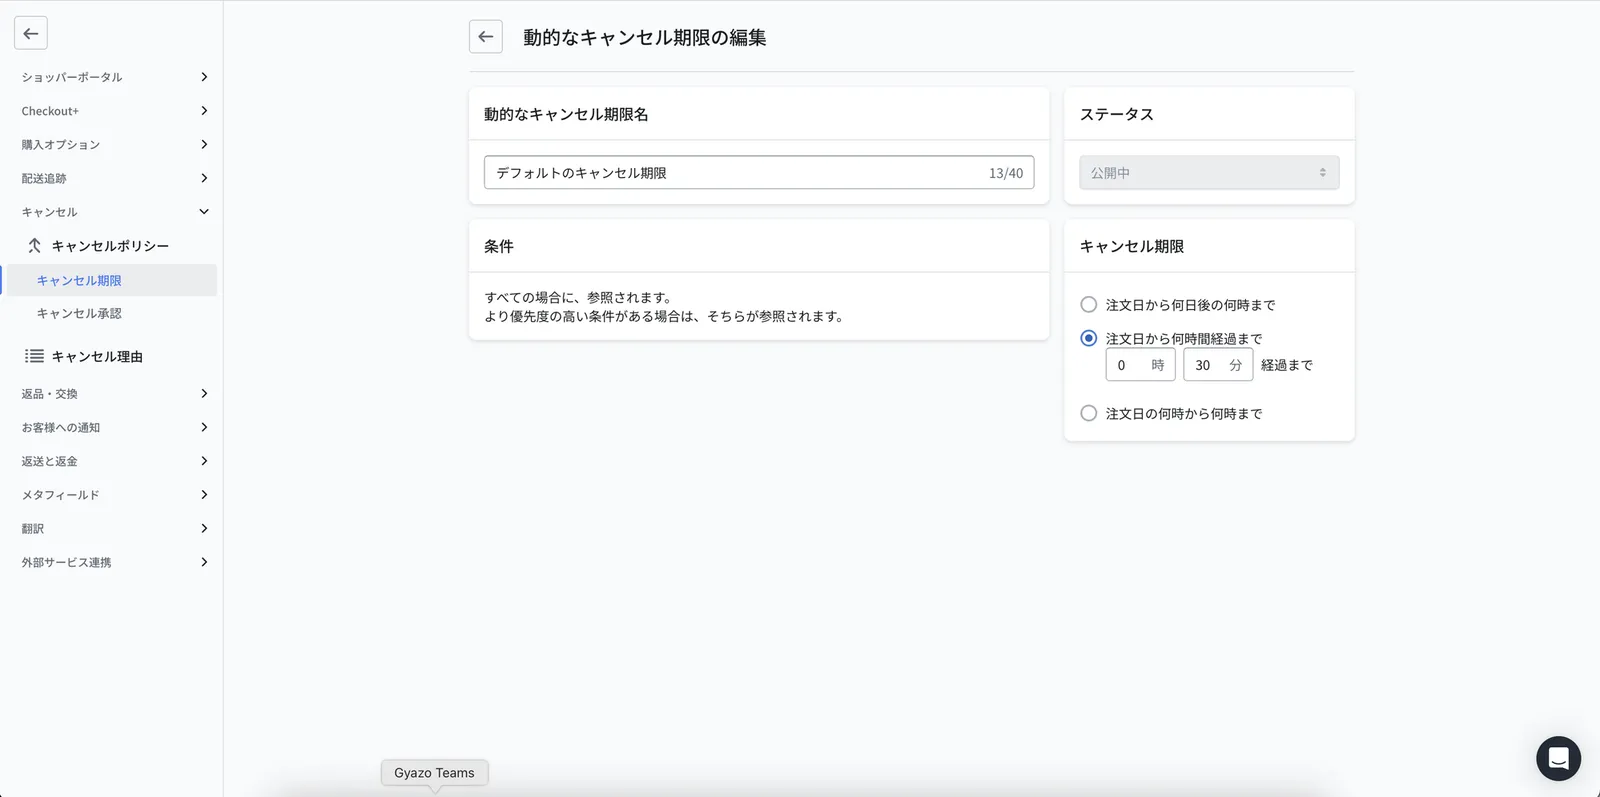Click the sidebar back arrow button
The image size is (1600, 797).
pyautogui.click(x=31, y=33)
